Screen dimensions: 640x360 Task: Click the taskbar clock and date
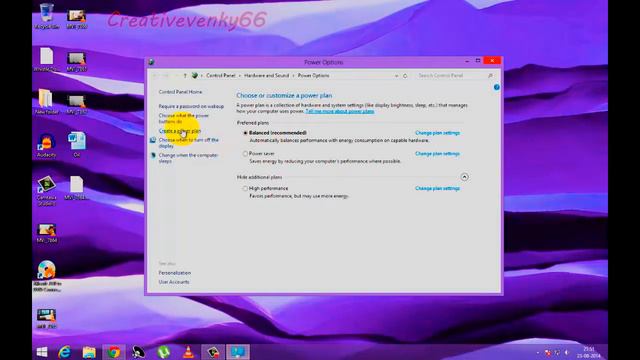[x=589, y=352]
